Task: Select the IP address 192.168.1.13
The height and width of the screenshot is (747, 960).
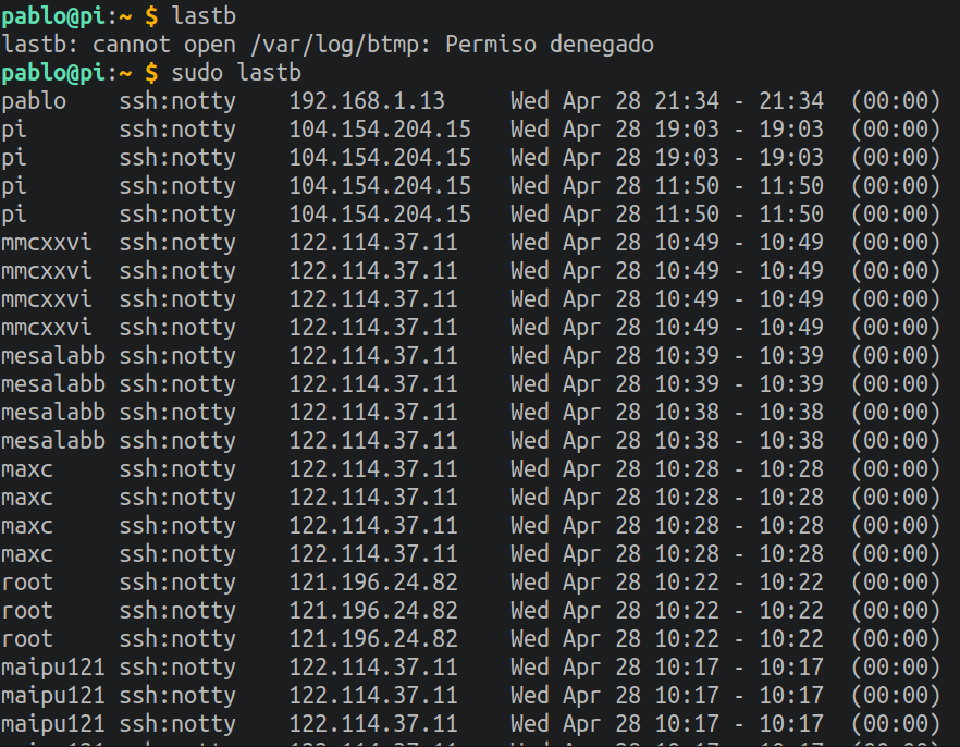Action: 367,101
